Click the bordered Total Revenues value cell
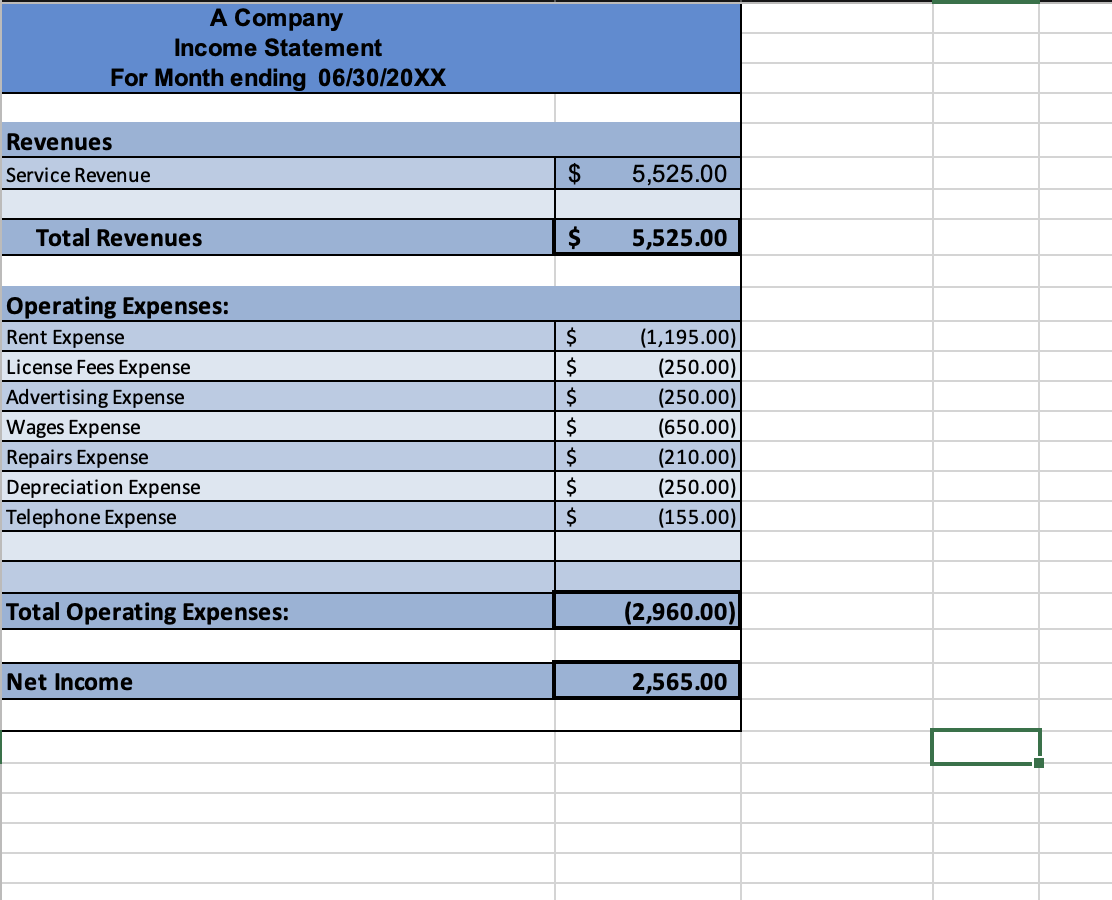 647,237
